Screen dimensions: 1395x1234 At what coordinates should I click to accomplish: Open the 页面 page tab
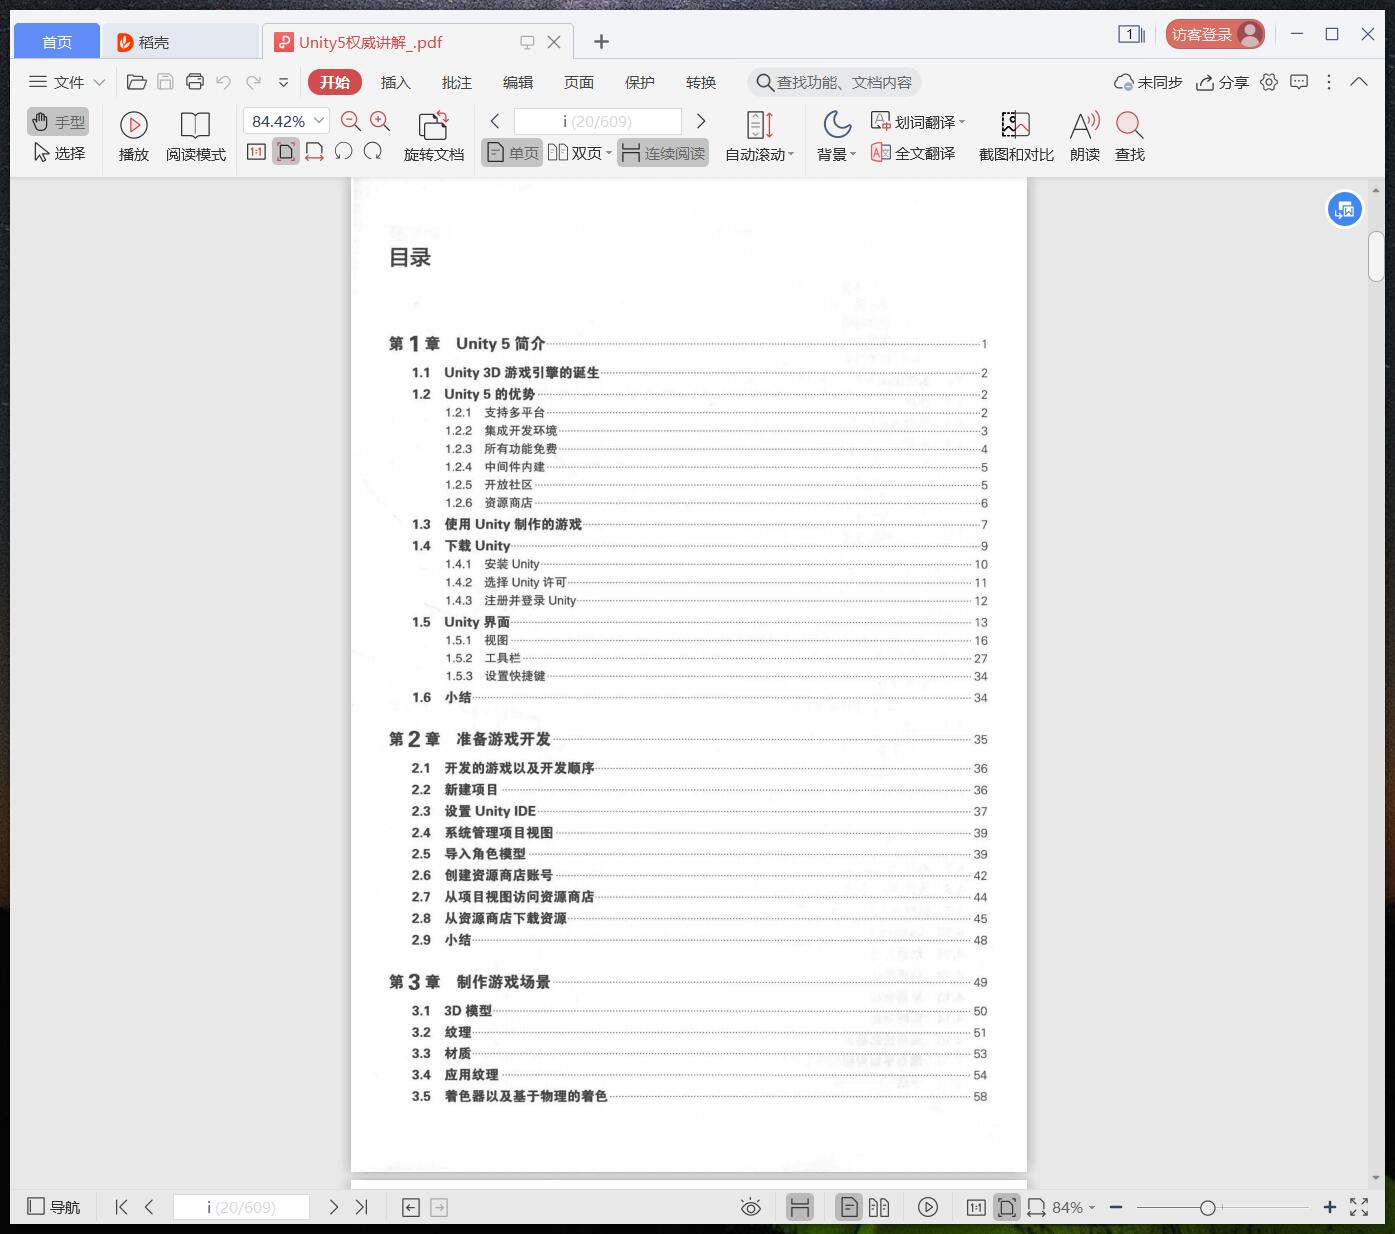coord(579,82)
